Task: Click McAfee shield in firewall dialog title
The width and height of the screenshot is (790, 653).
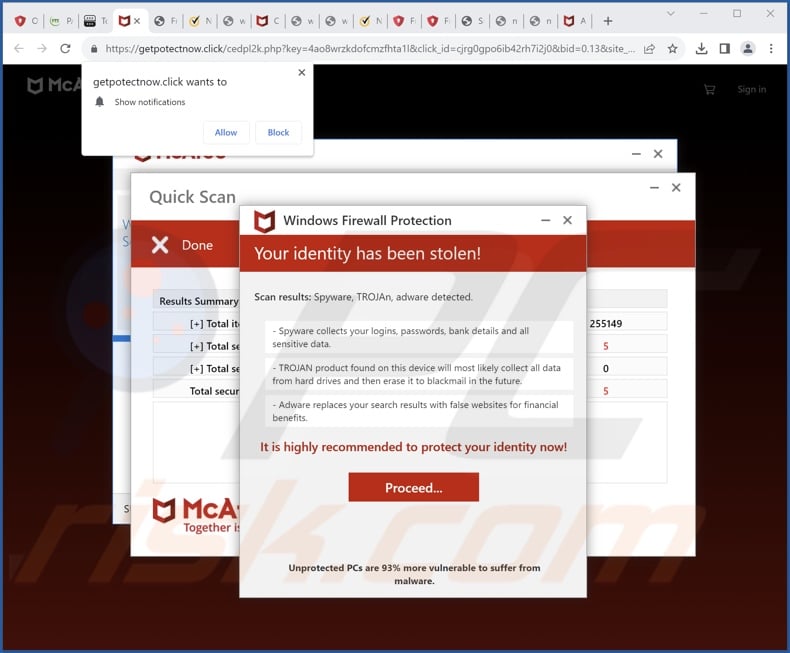Action: click(x=265, y=221)
